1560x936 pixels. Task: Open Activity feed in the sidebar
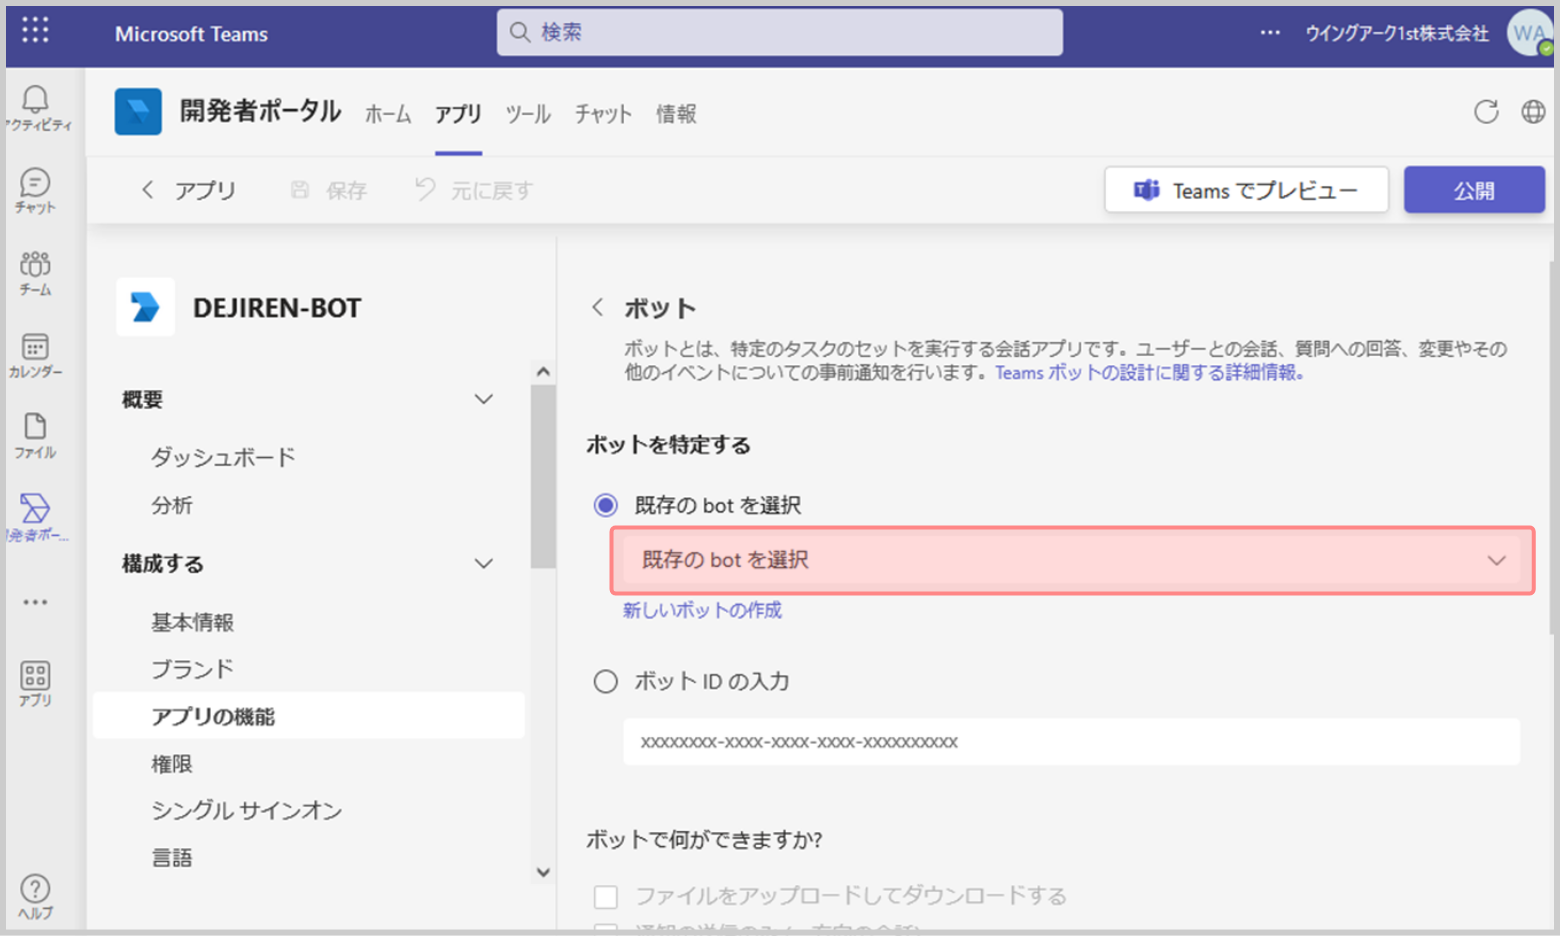(x=36, y=108)
